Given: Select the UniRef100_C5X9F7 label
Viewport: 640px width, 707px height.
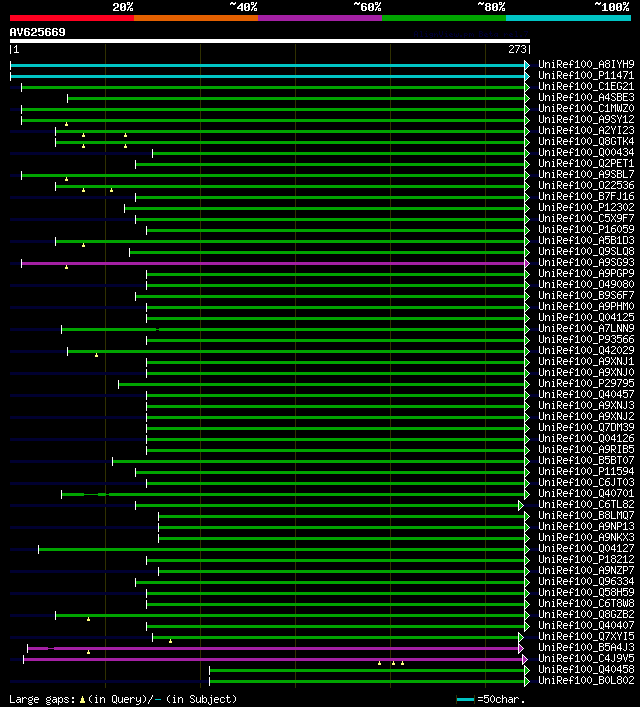Looking at the screenshot, I should tap(586, 218).
